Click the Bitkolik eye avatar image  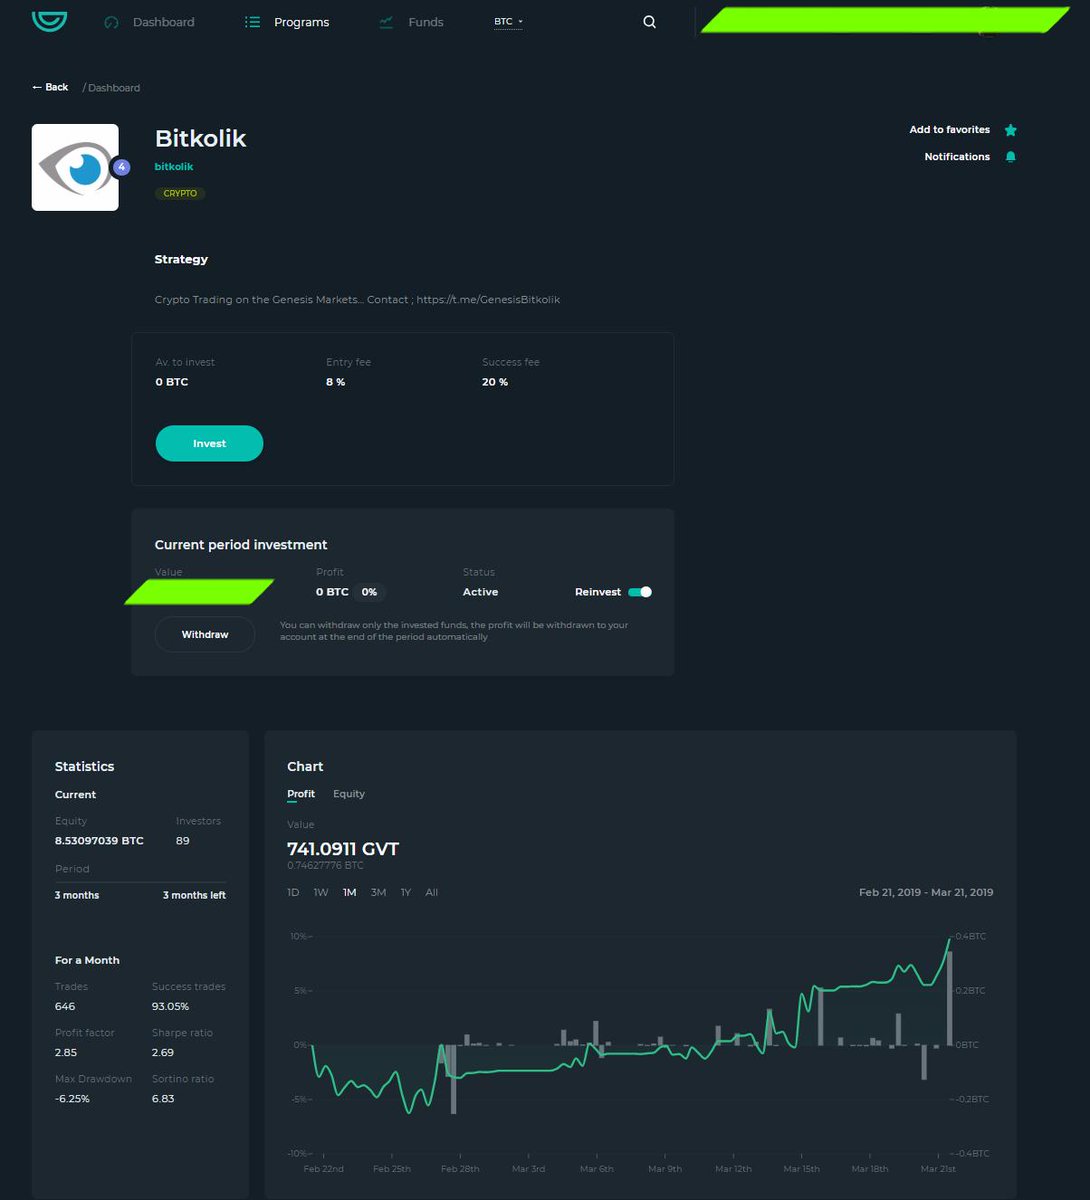click(x=75, y=167)
